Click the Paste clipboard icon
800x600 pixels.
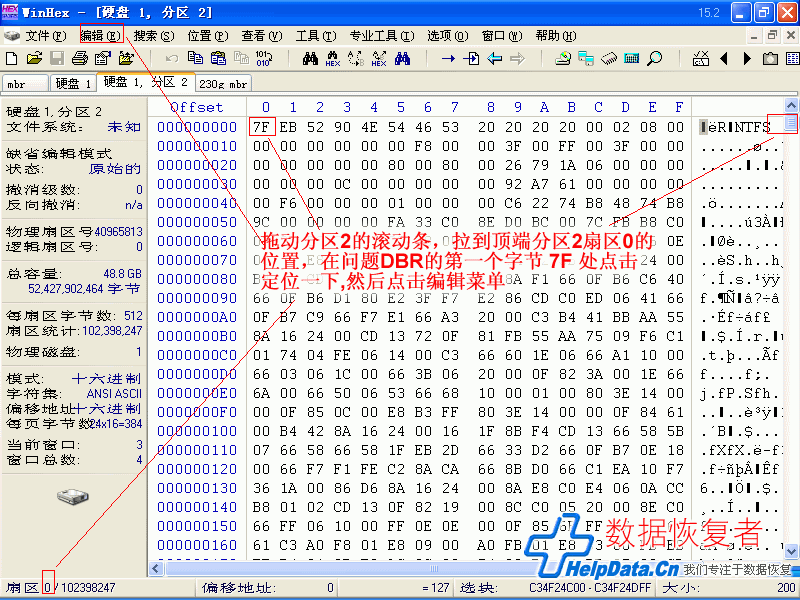[218, 58]
